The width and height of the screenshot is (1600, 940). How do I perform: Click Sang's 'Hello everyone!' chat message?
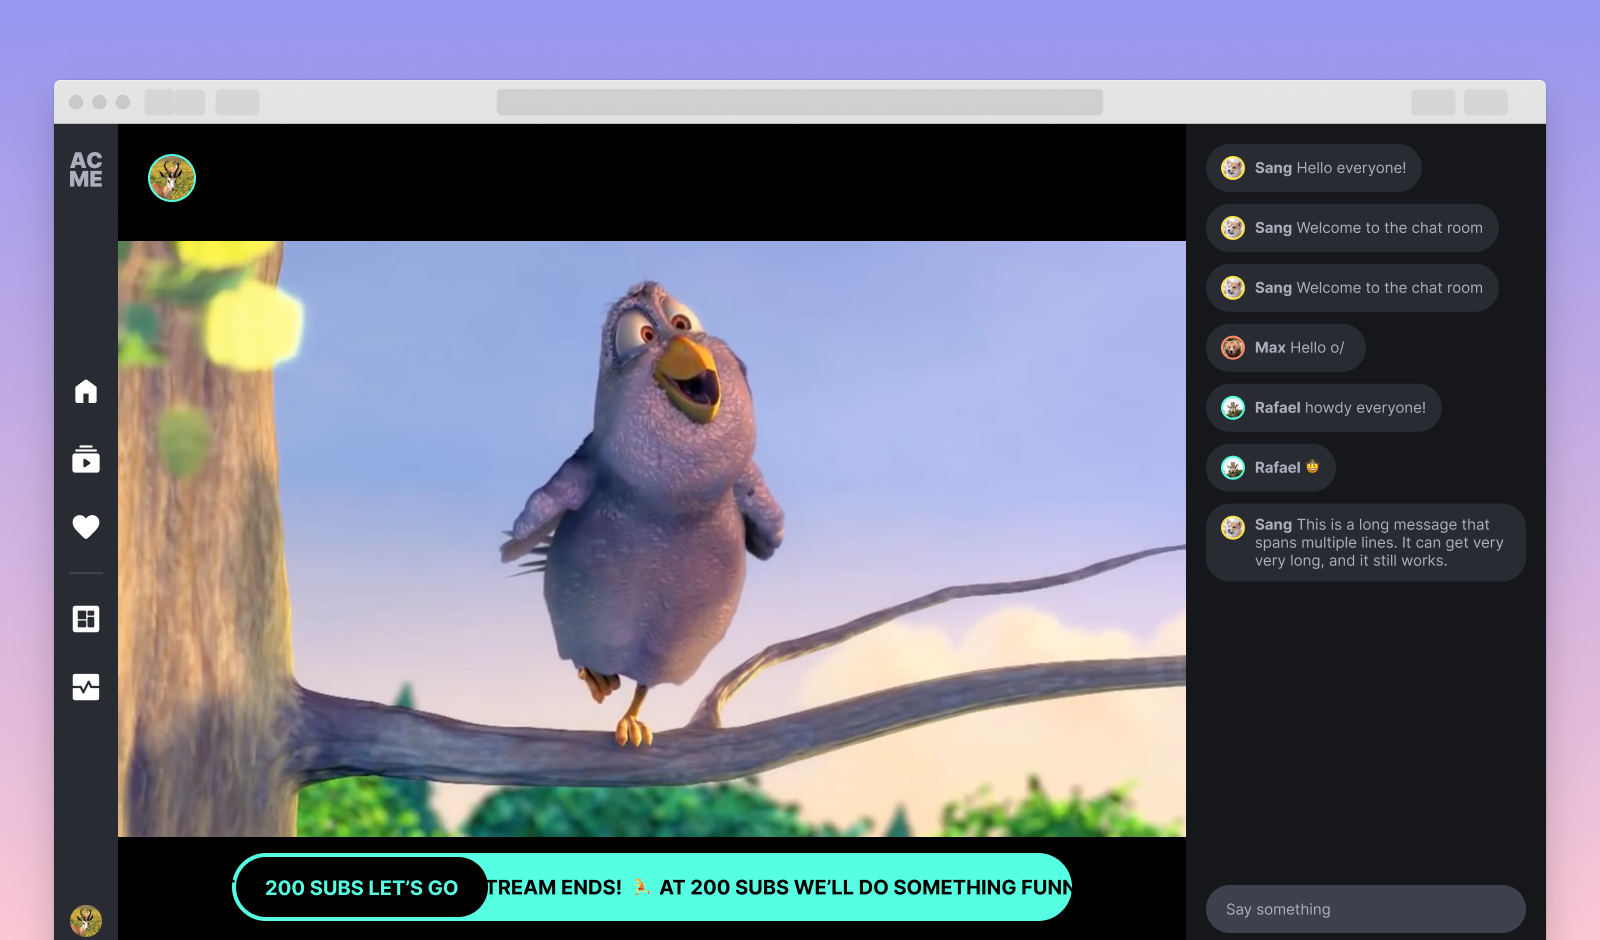click(x=1314, y=168)
